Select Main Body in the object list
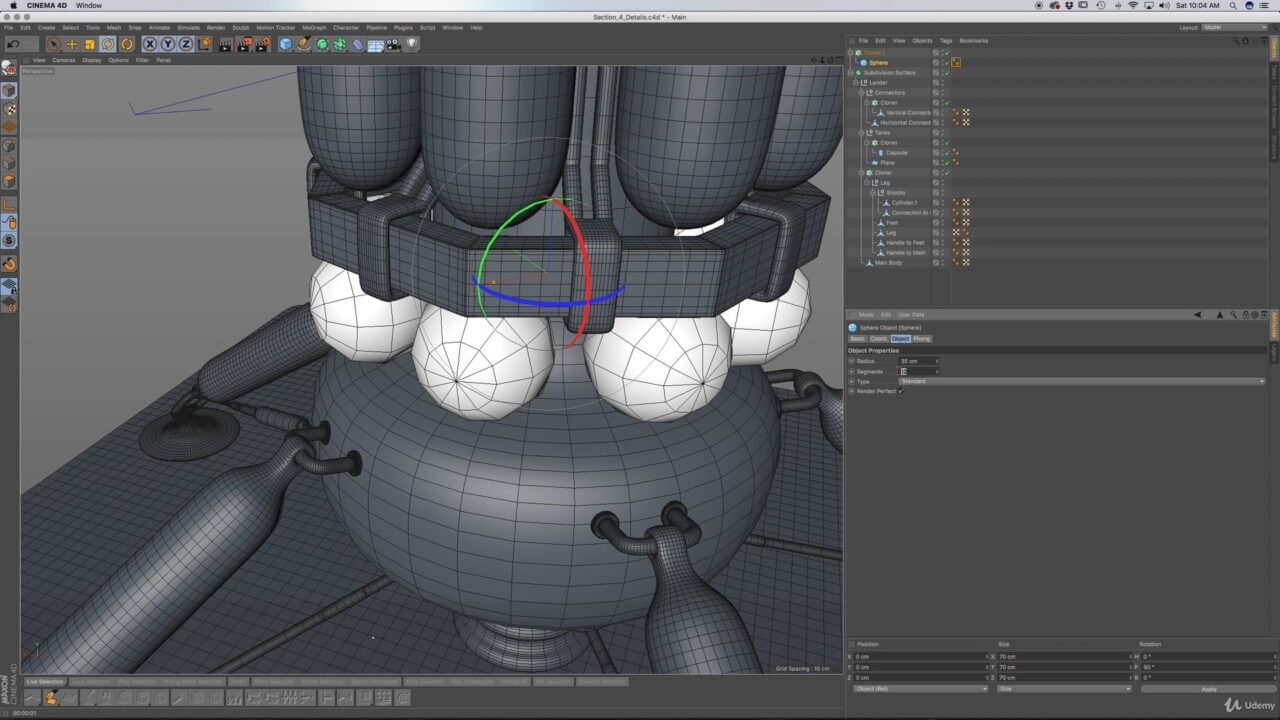 [x=888, y=263]
